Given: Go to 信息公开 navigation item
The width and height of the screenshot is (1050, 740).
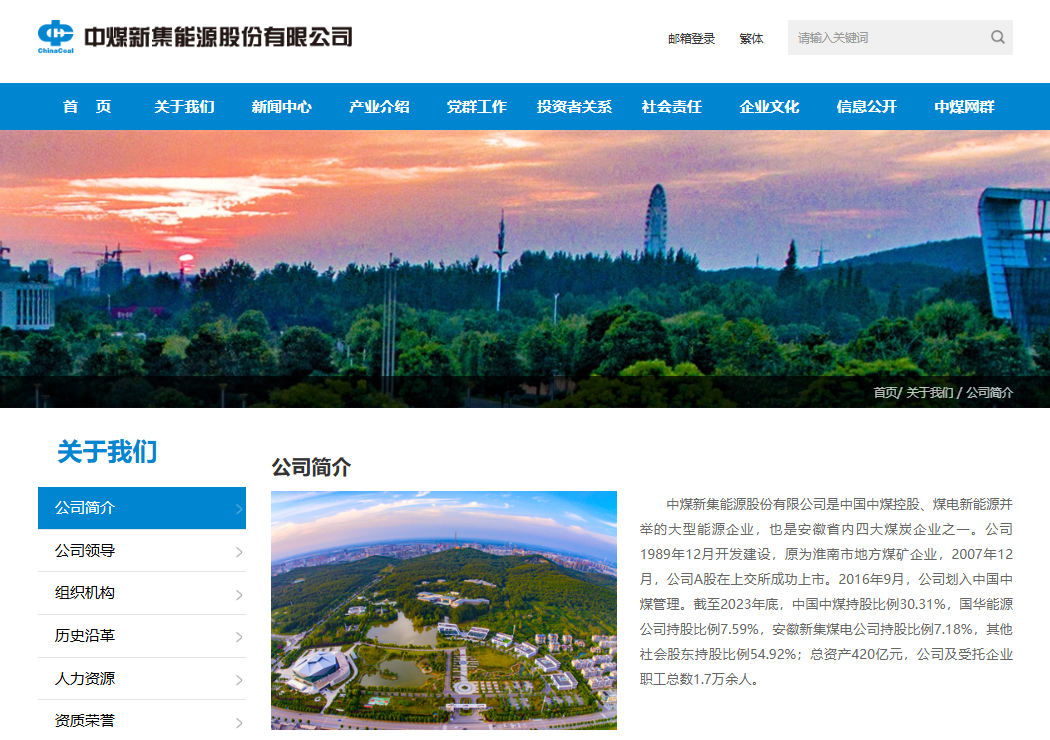Looking at the screenshot, I should (x=867, y=106).
